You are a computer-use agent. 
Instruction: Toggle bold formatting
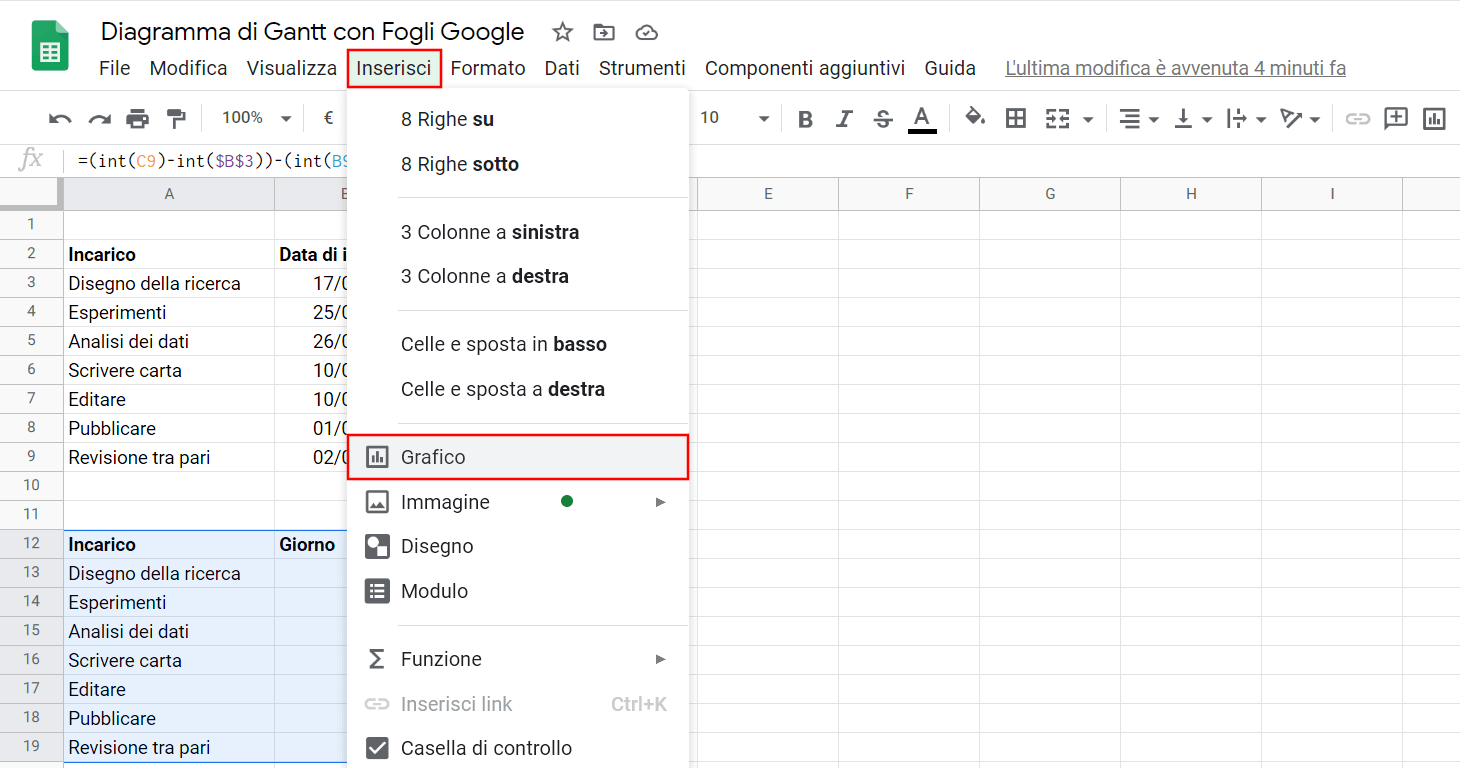[x=805, y=119]
